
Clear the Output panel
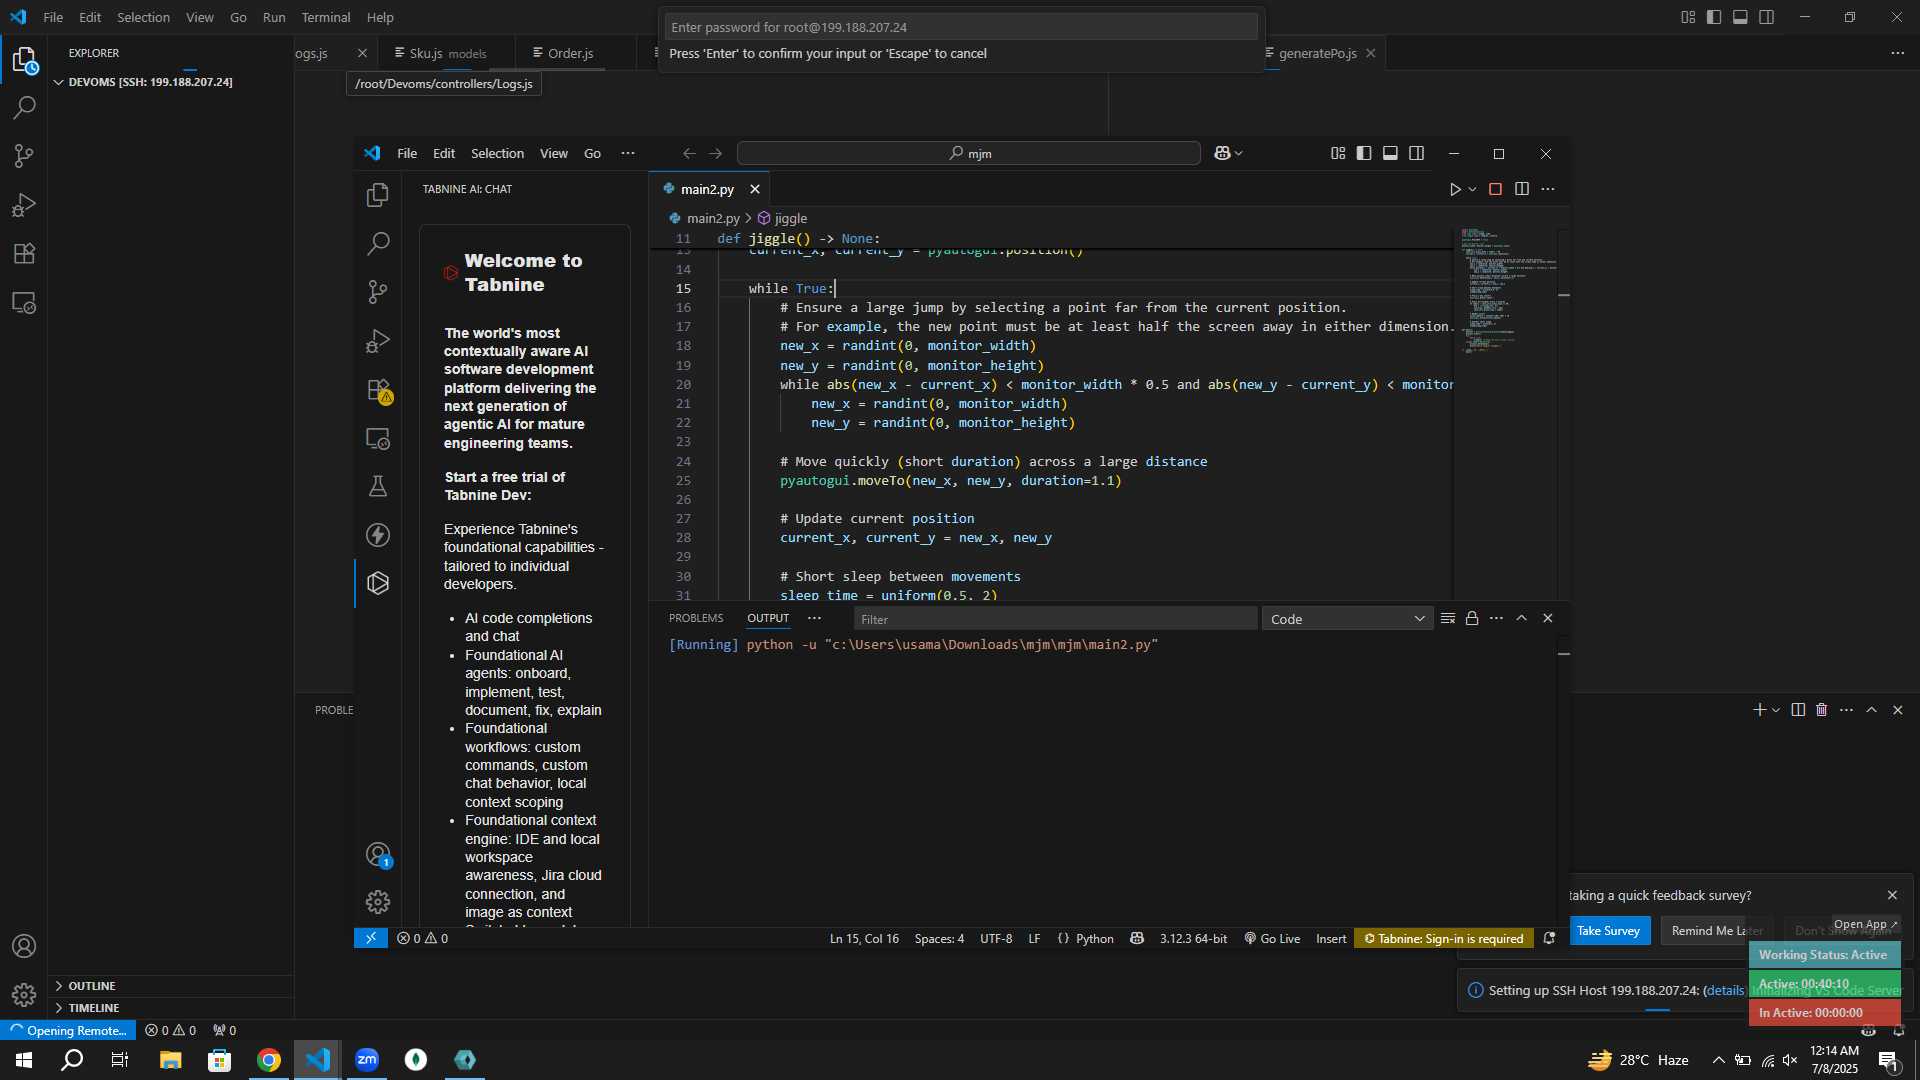1447,618
